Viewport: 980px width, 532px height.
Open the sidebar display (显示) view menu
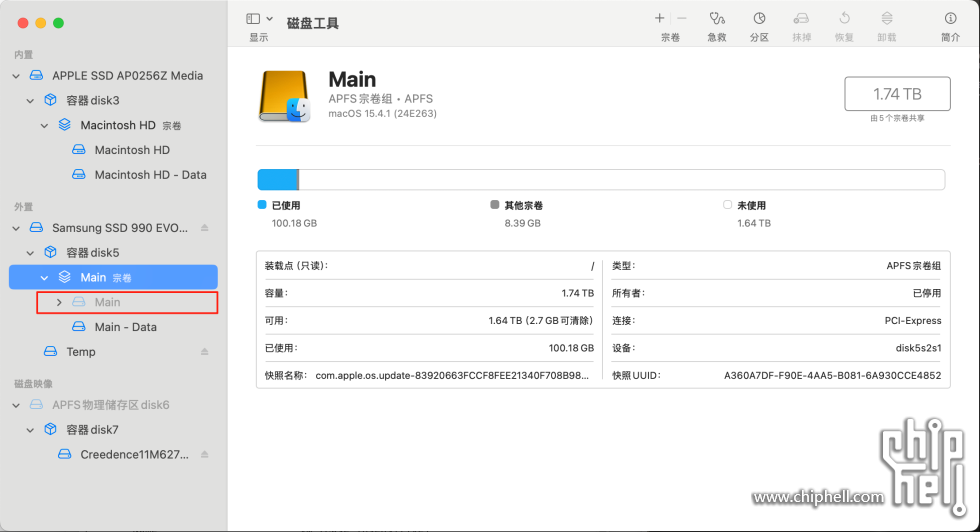269,19
